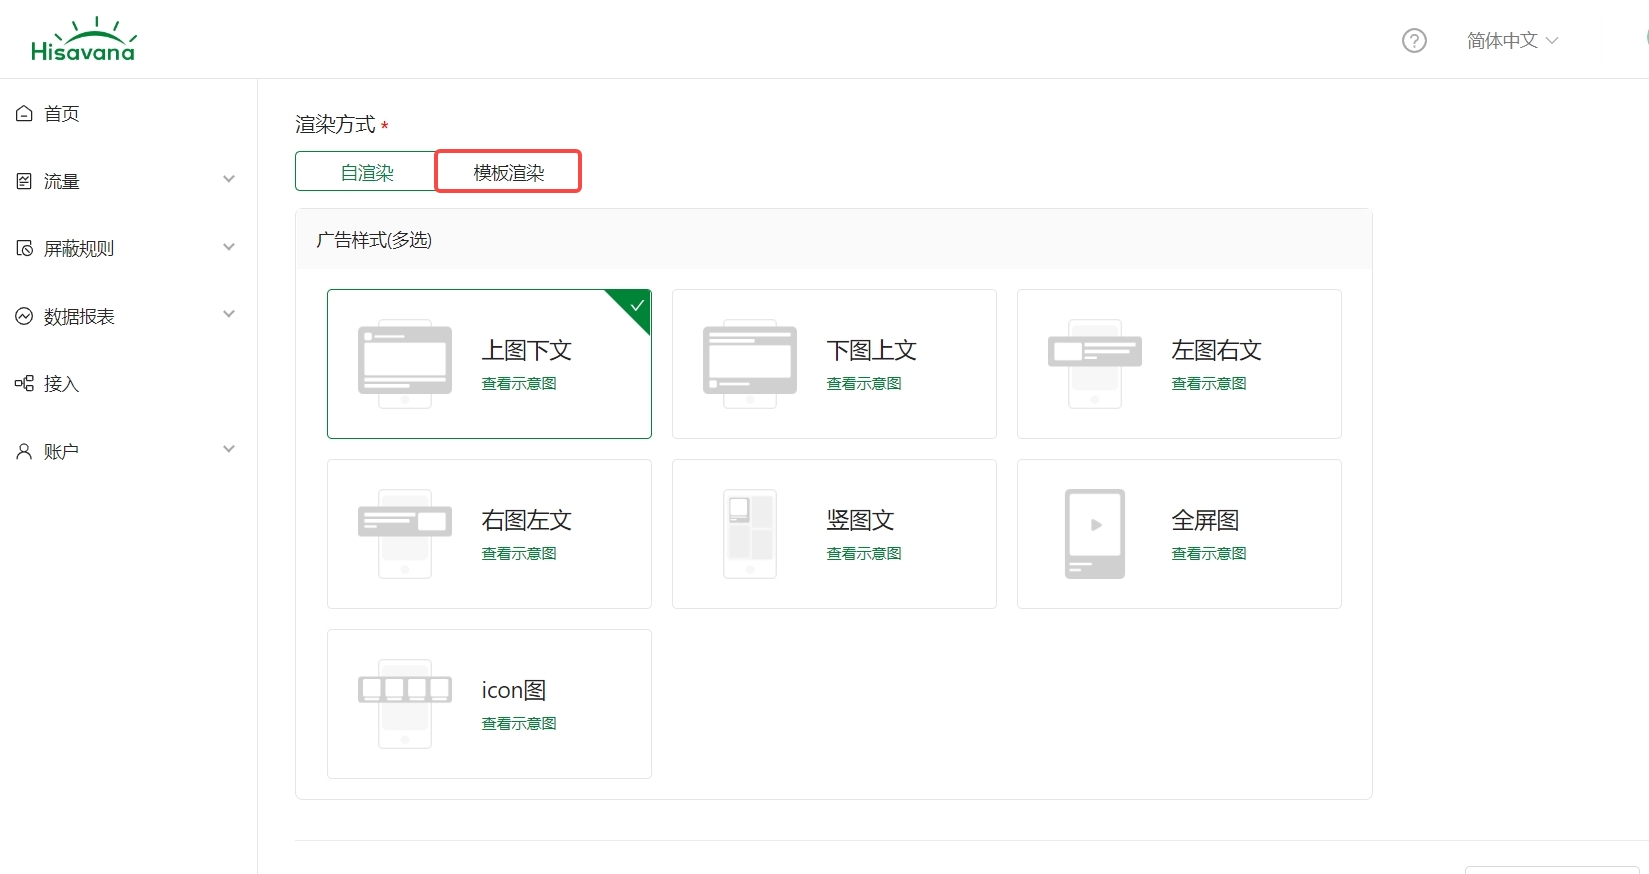Switch to the 模板渲染 rendering tab
Screen dimensions: 1649x874
508,172
